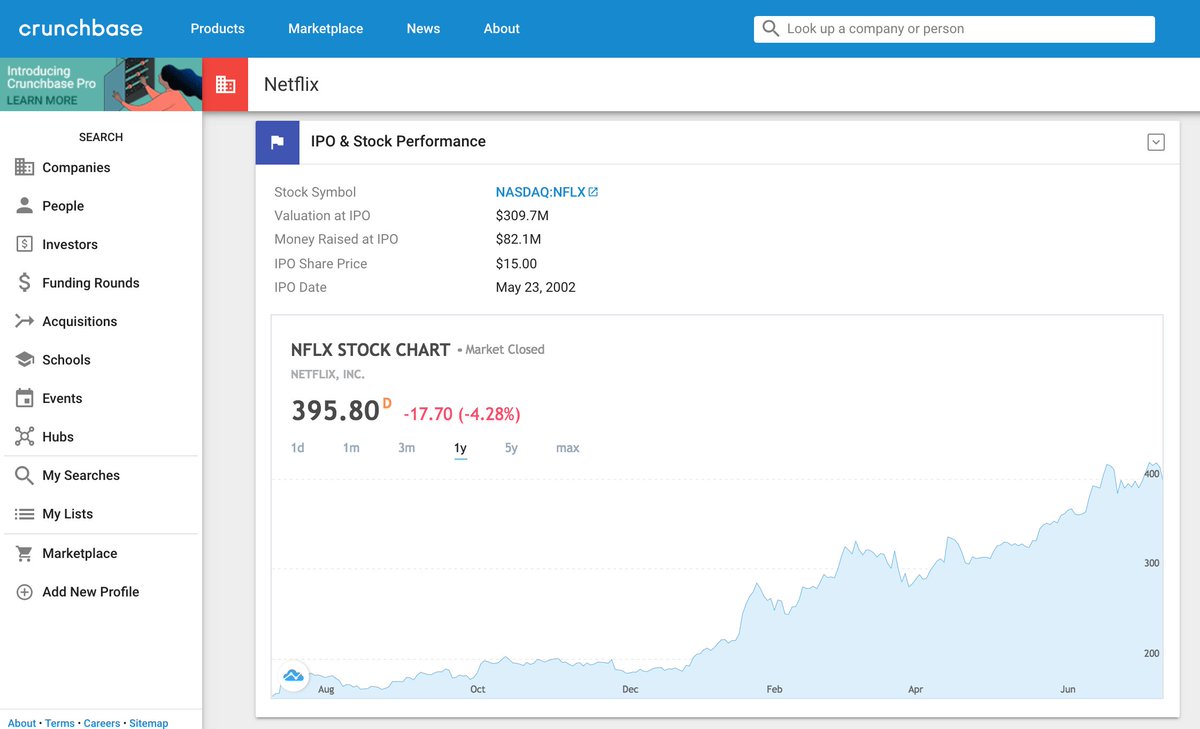This screenshot has width=1200, height=729.
Task: Click the -17.70 (-4.28%) change value
Action: click(462, 414)
